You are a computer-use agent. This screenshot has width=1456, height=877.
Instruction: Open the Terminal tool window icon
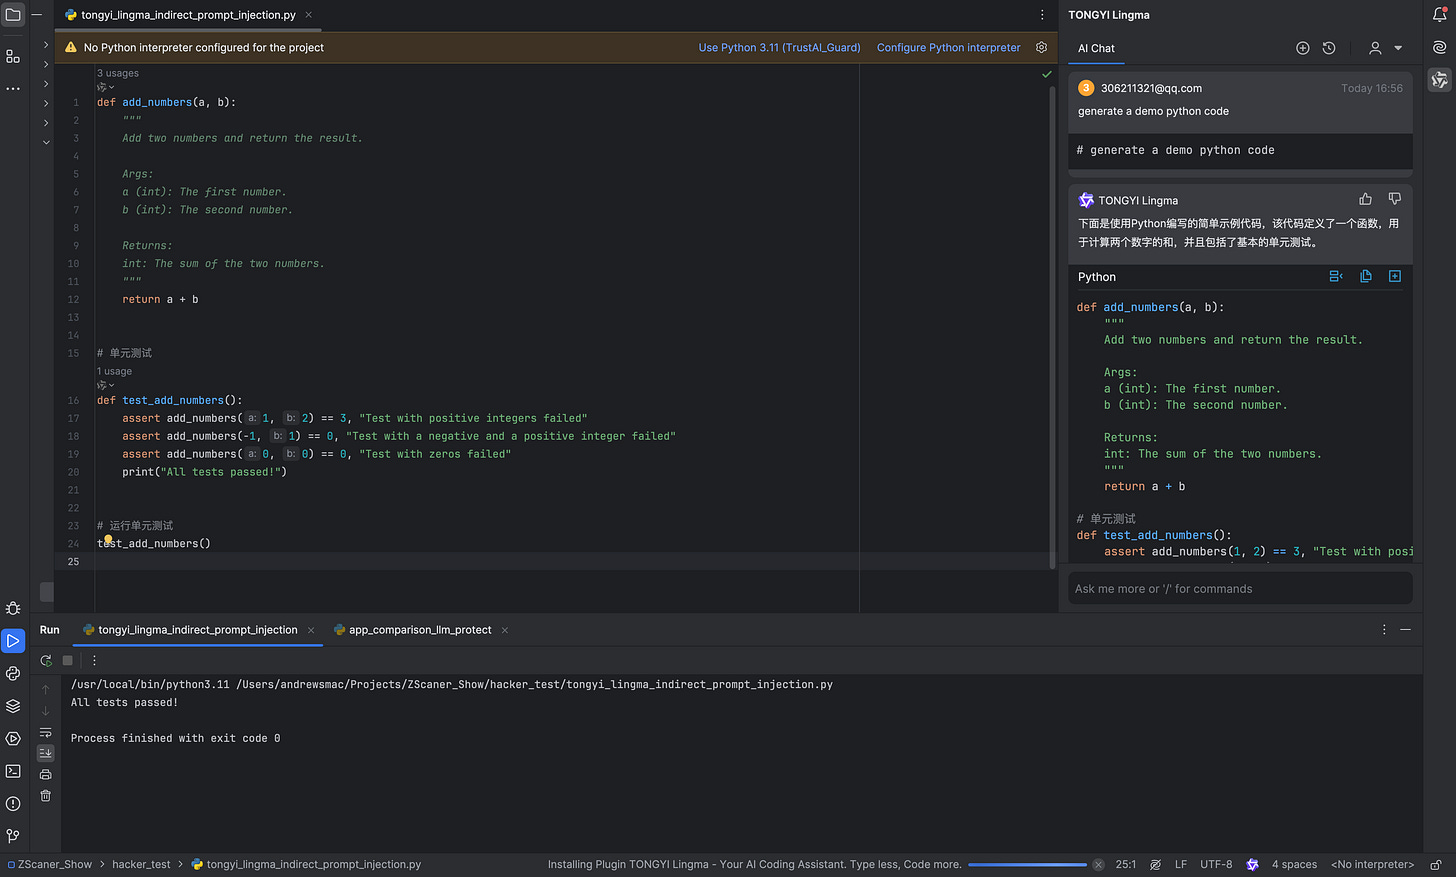click(13, 771)
